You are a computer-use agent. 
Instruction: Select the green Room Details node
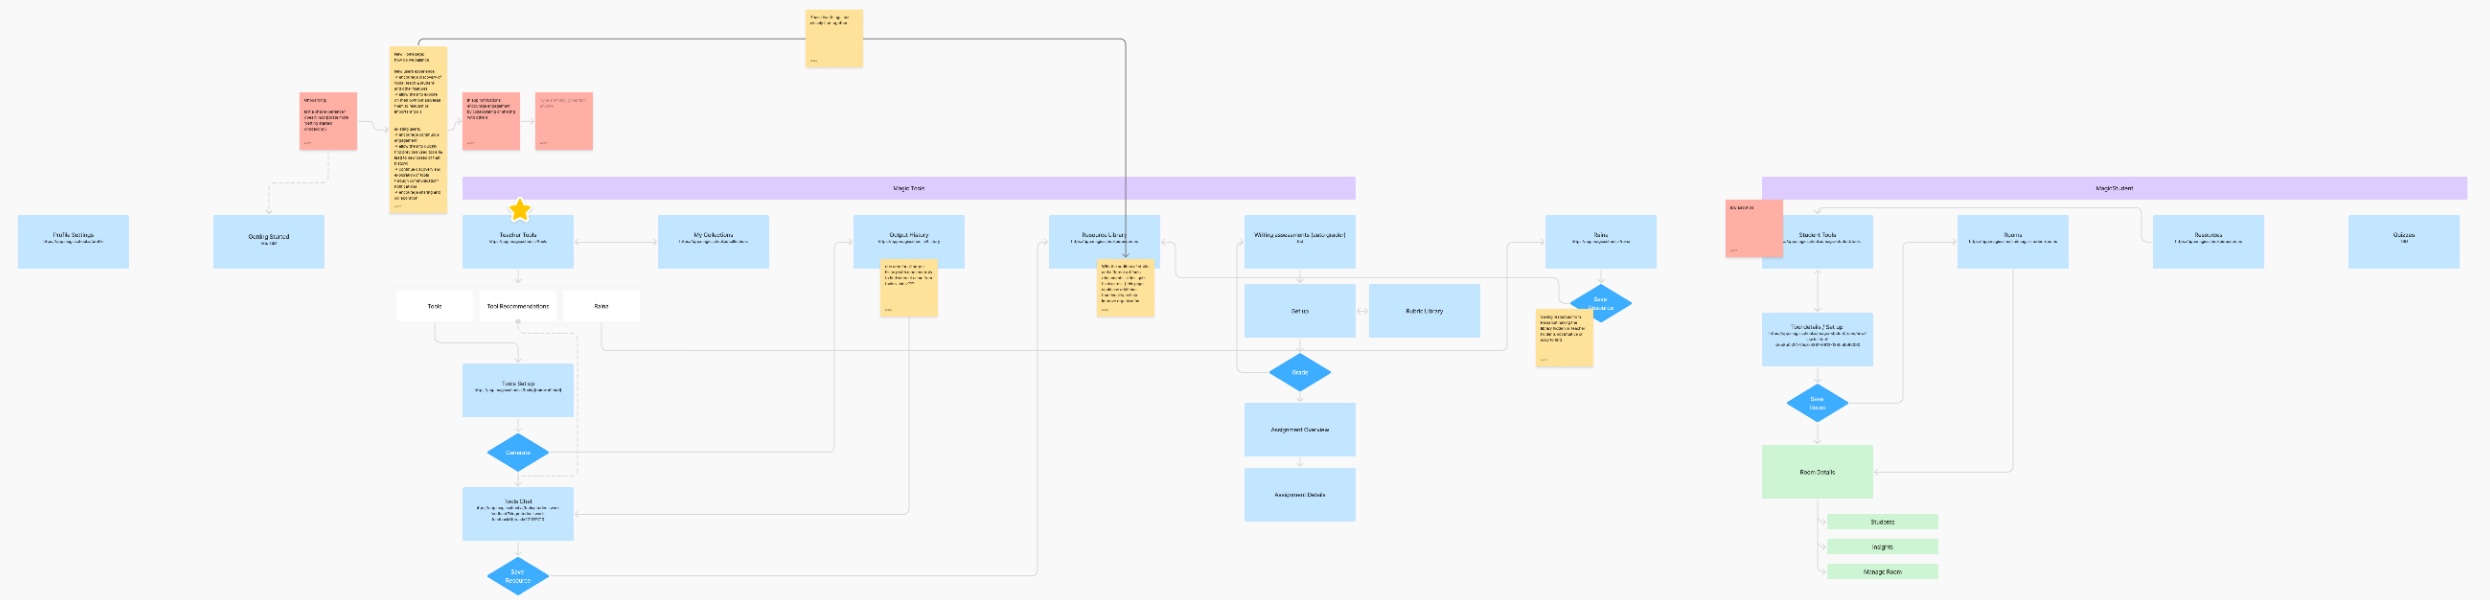(x=1817, y=472)
